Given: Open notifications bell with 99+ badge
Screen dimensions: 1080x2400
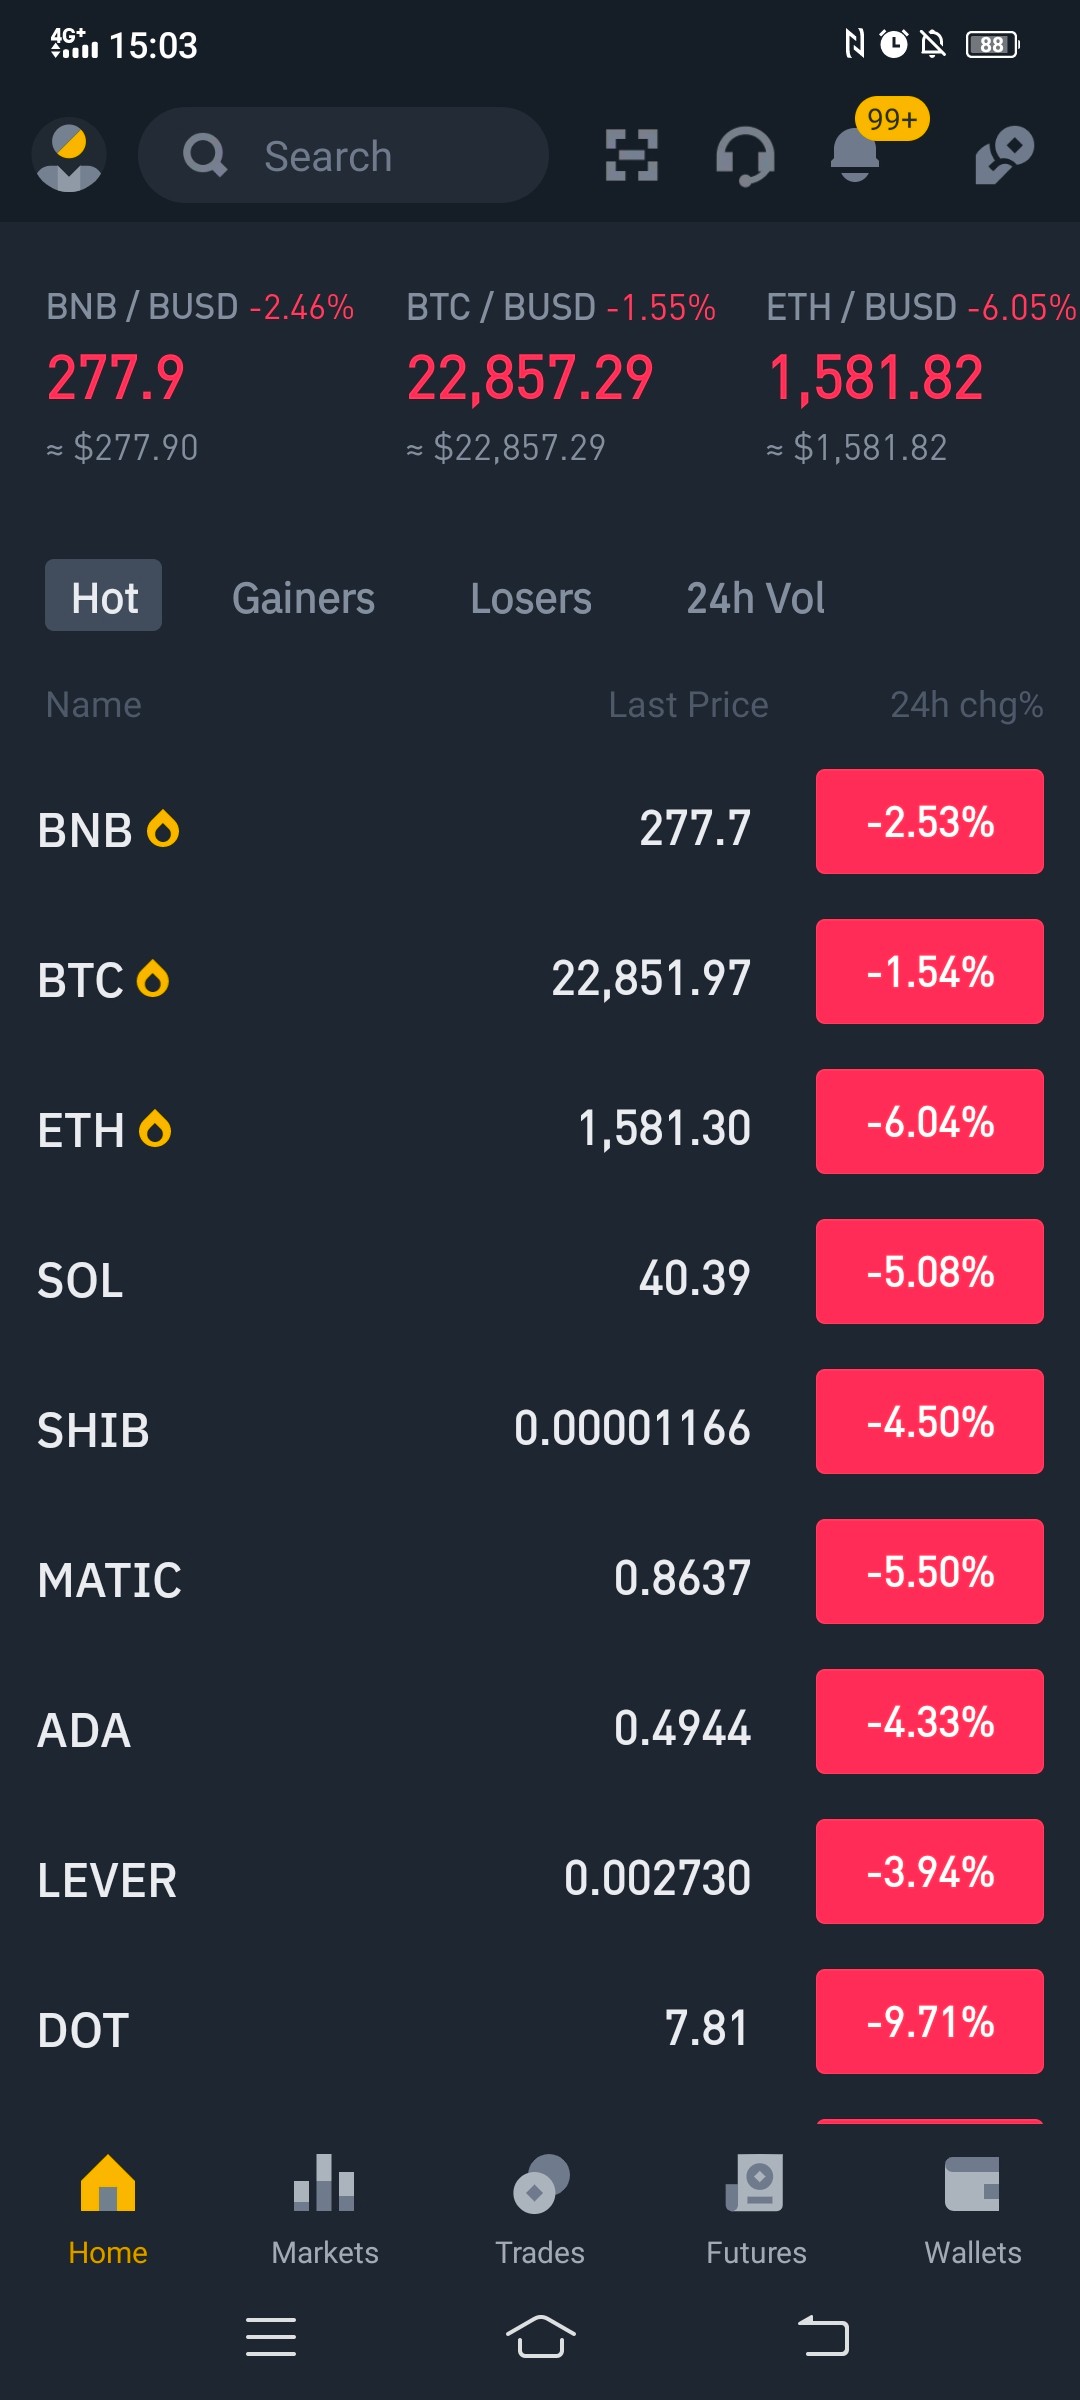Looking at the screenshot, I should click(x=856, y=155).
